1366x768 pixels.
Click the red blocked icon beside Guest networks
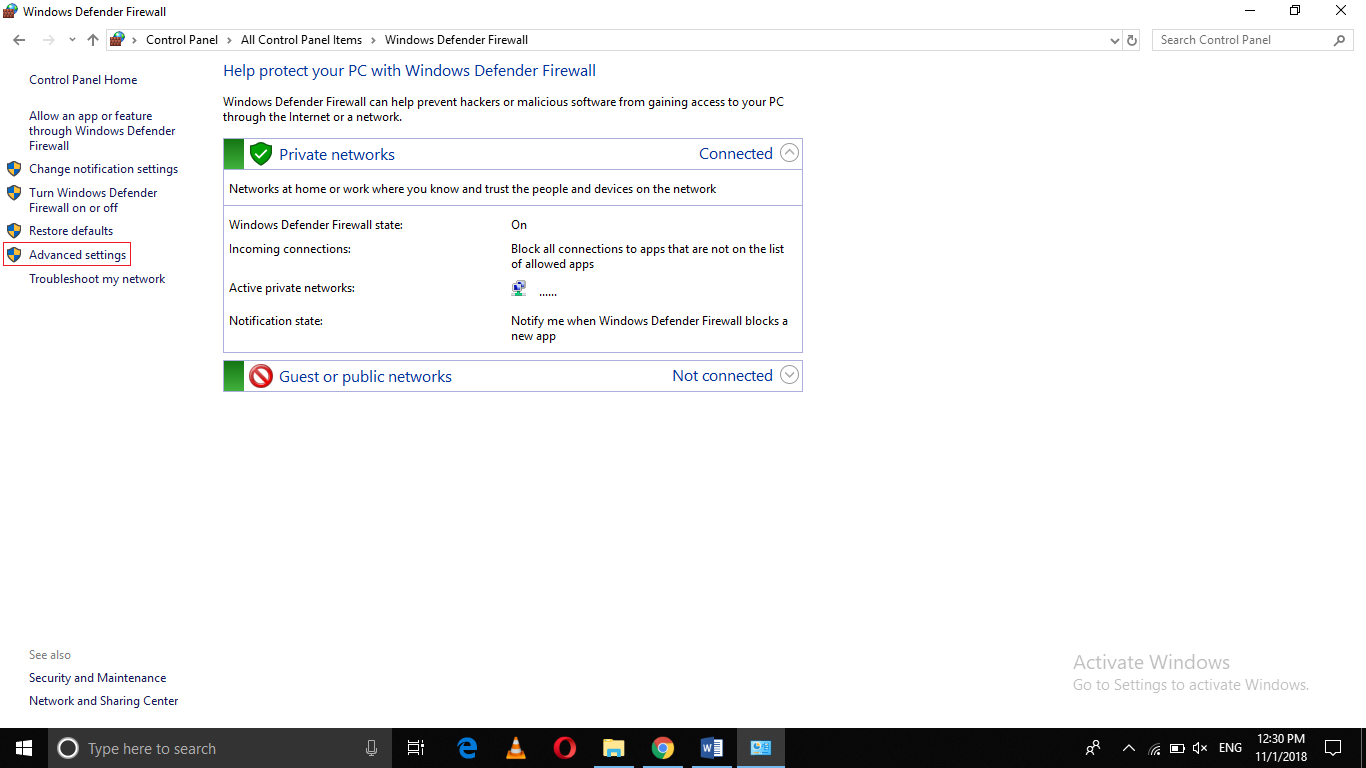pyautogui.click(x=260, y=375)
